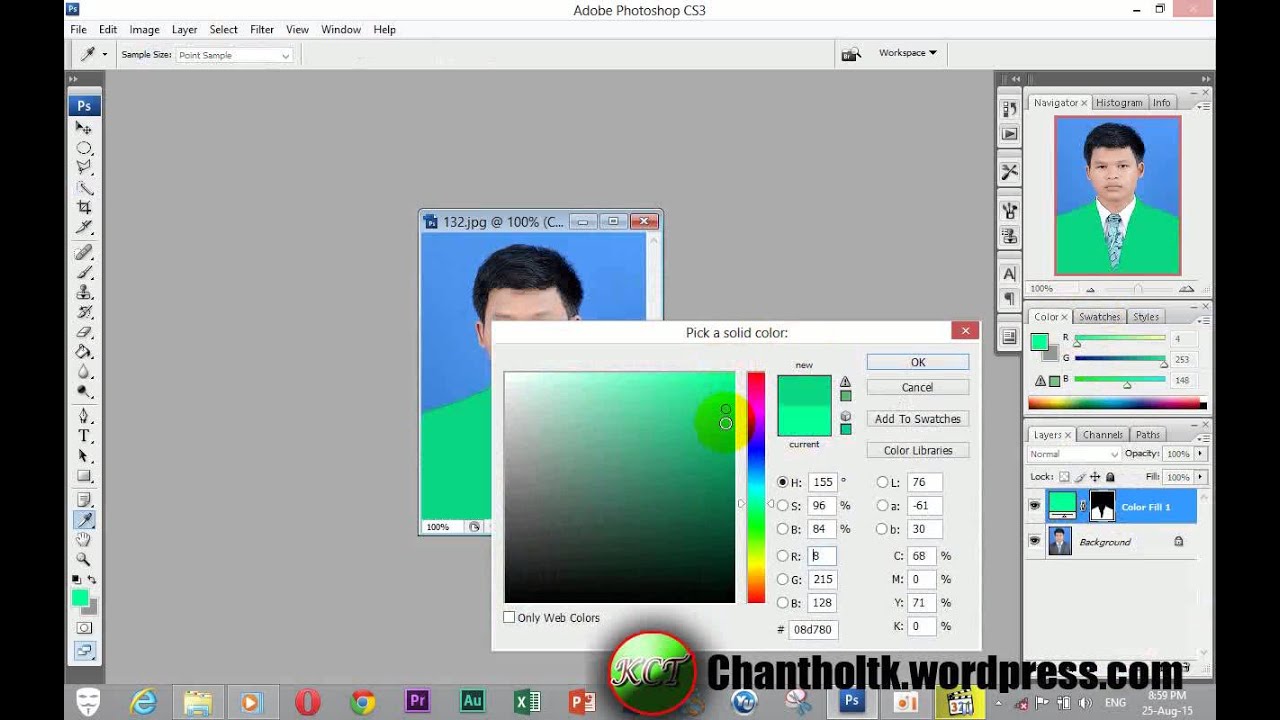Hide the Color Fill 1 layer
1280x720 pixels.
point(1035,507)
